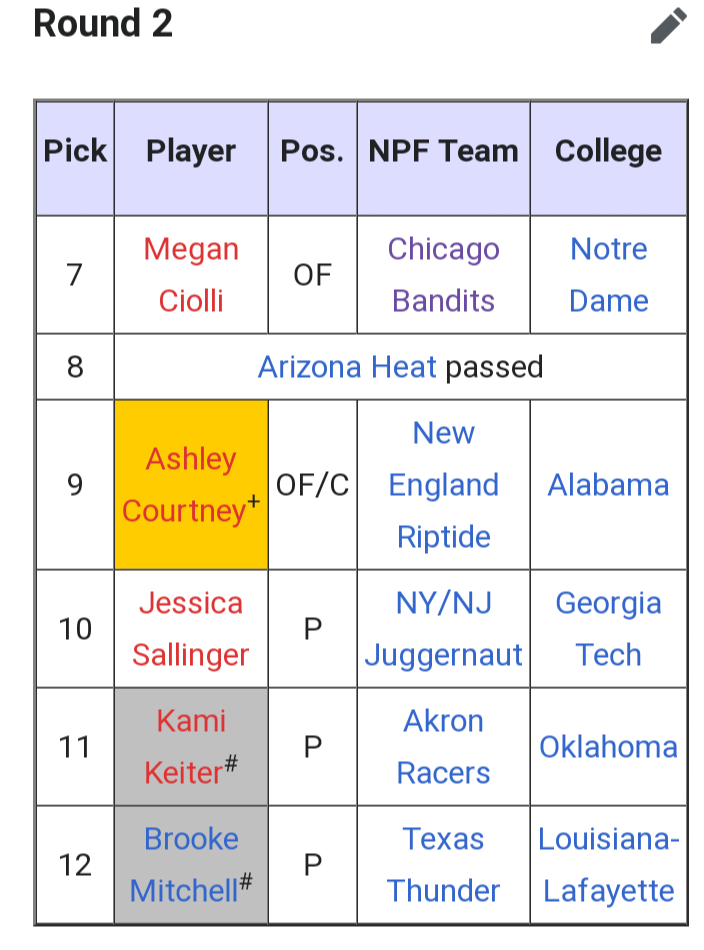
Task: Open the Kami Keiter player link
Action: tap(185, 747)
